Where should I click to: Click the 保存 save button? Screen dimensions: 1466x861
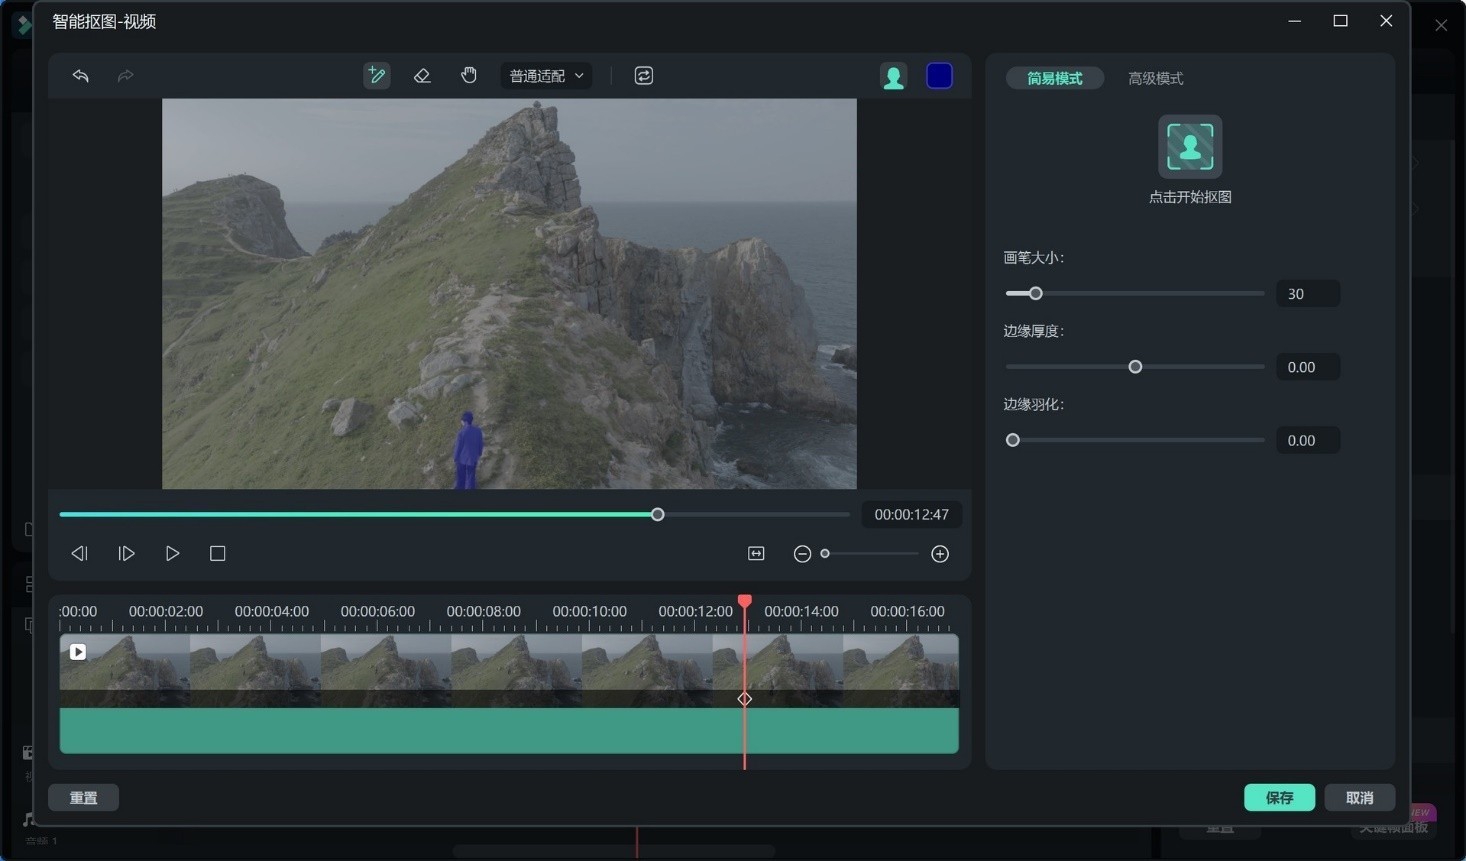(x=1279, y=797)
